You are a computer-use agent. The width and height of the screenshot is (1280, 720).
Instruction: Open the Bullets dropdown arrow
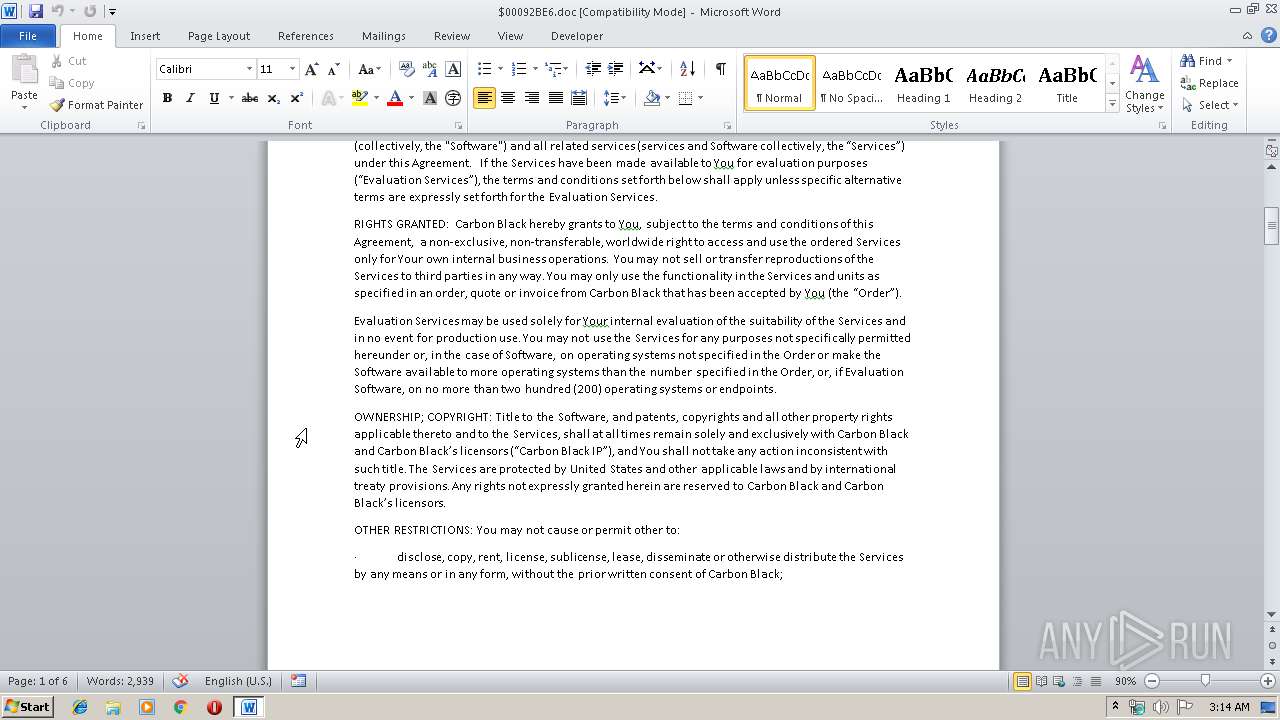501,69
